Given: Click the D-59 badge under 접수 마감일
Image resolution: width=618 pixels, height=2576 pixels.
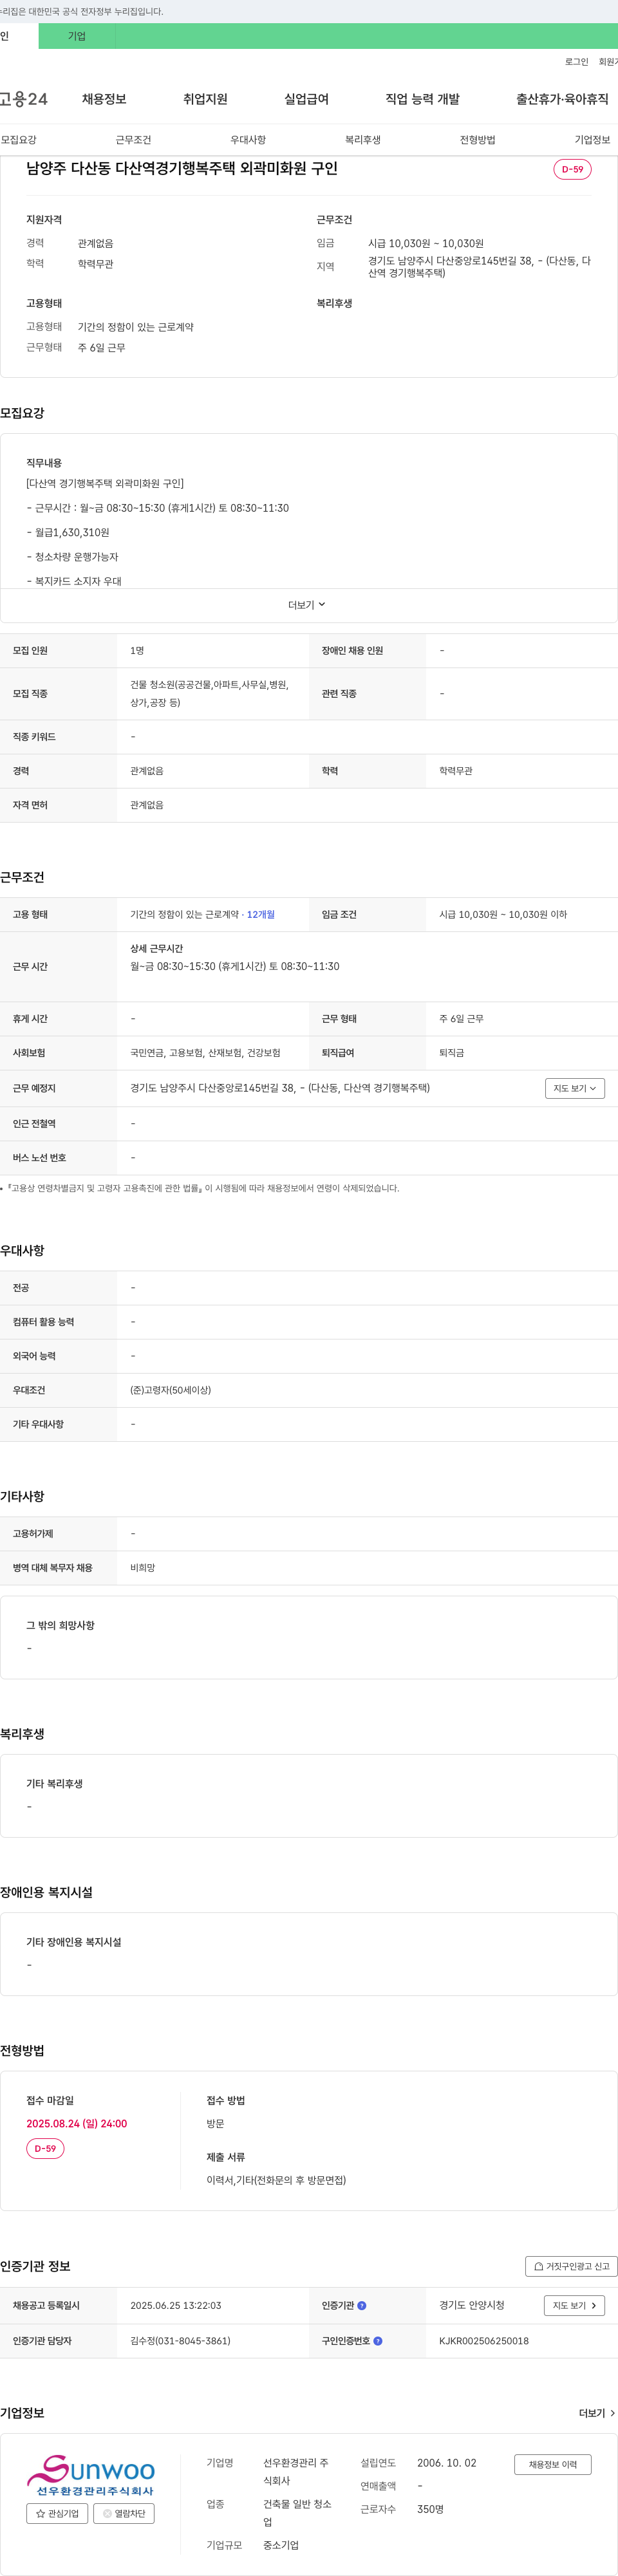Looking at the screenshot, I should pyautogui.click(x=45, y=2148).
